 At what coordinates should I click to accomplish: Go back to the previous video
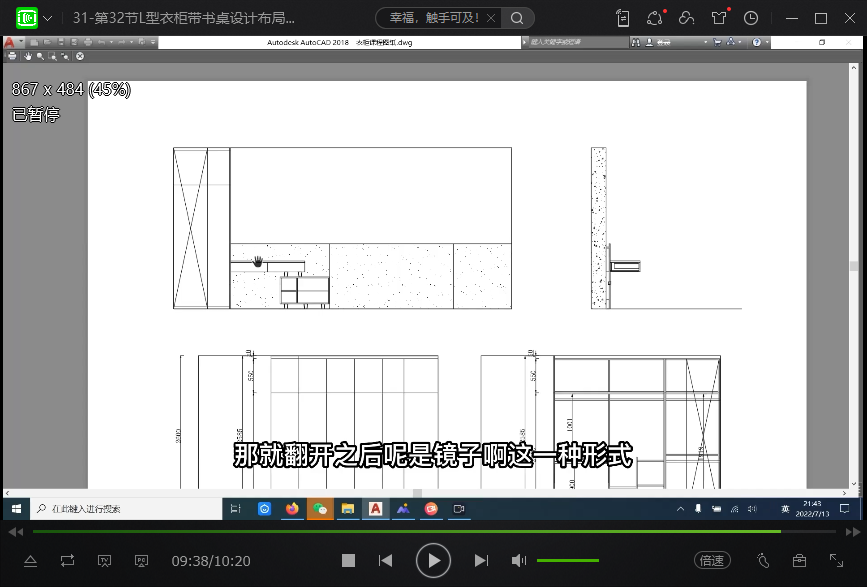385,561
